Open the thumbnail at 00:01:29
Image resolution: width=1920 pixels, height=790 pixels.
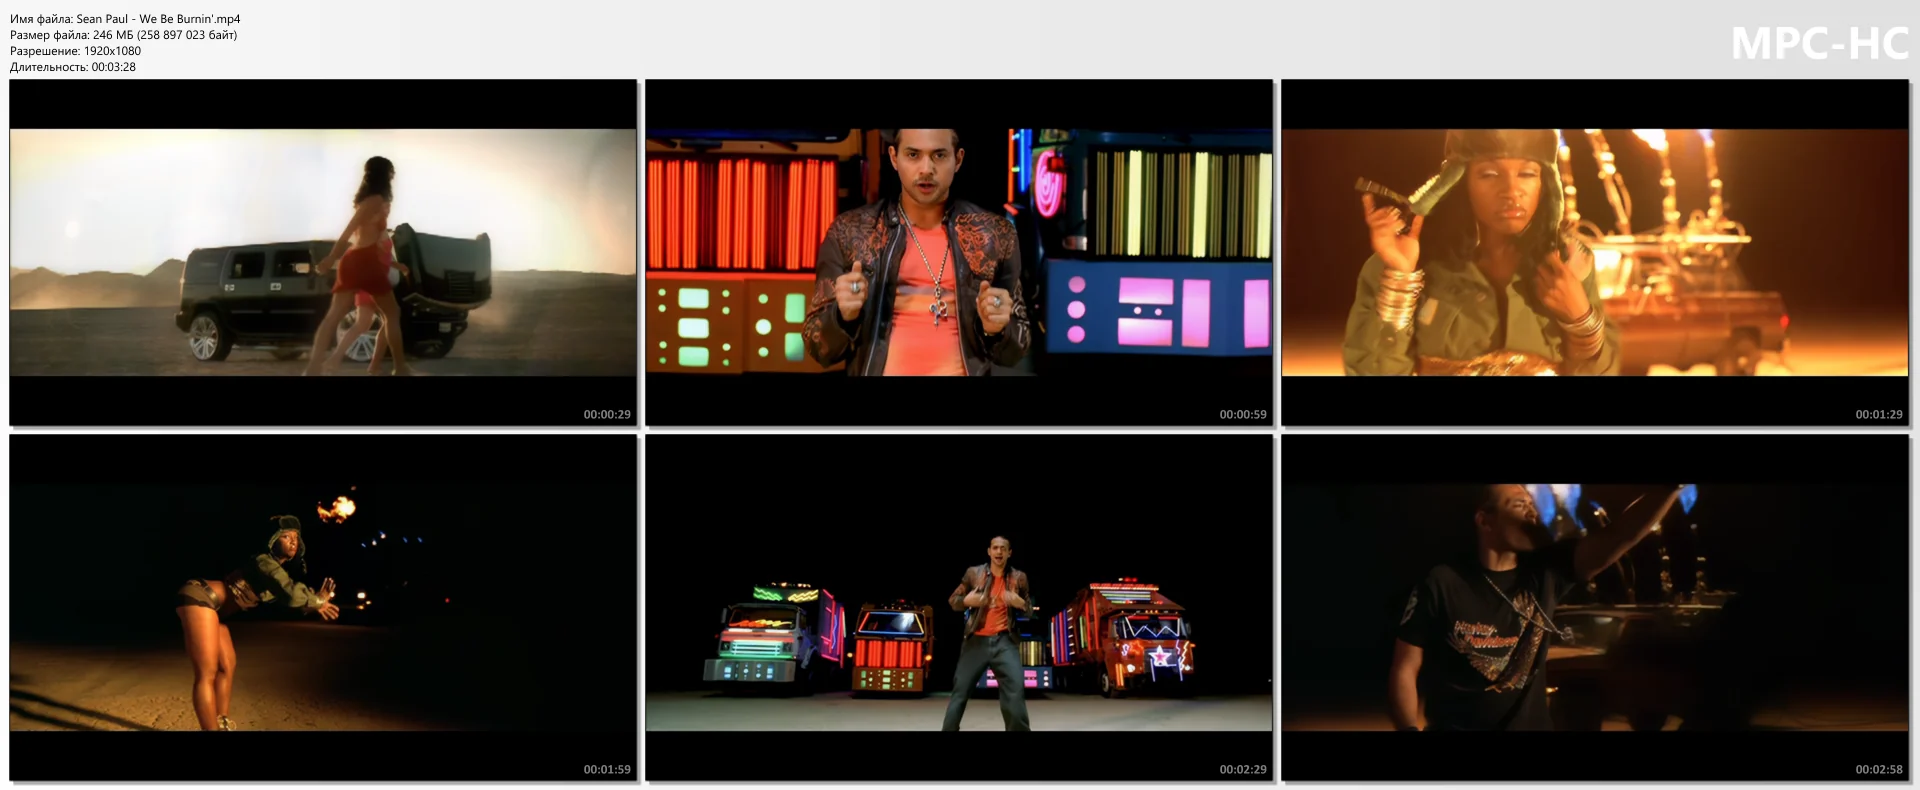[1595, 252]
